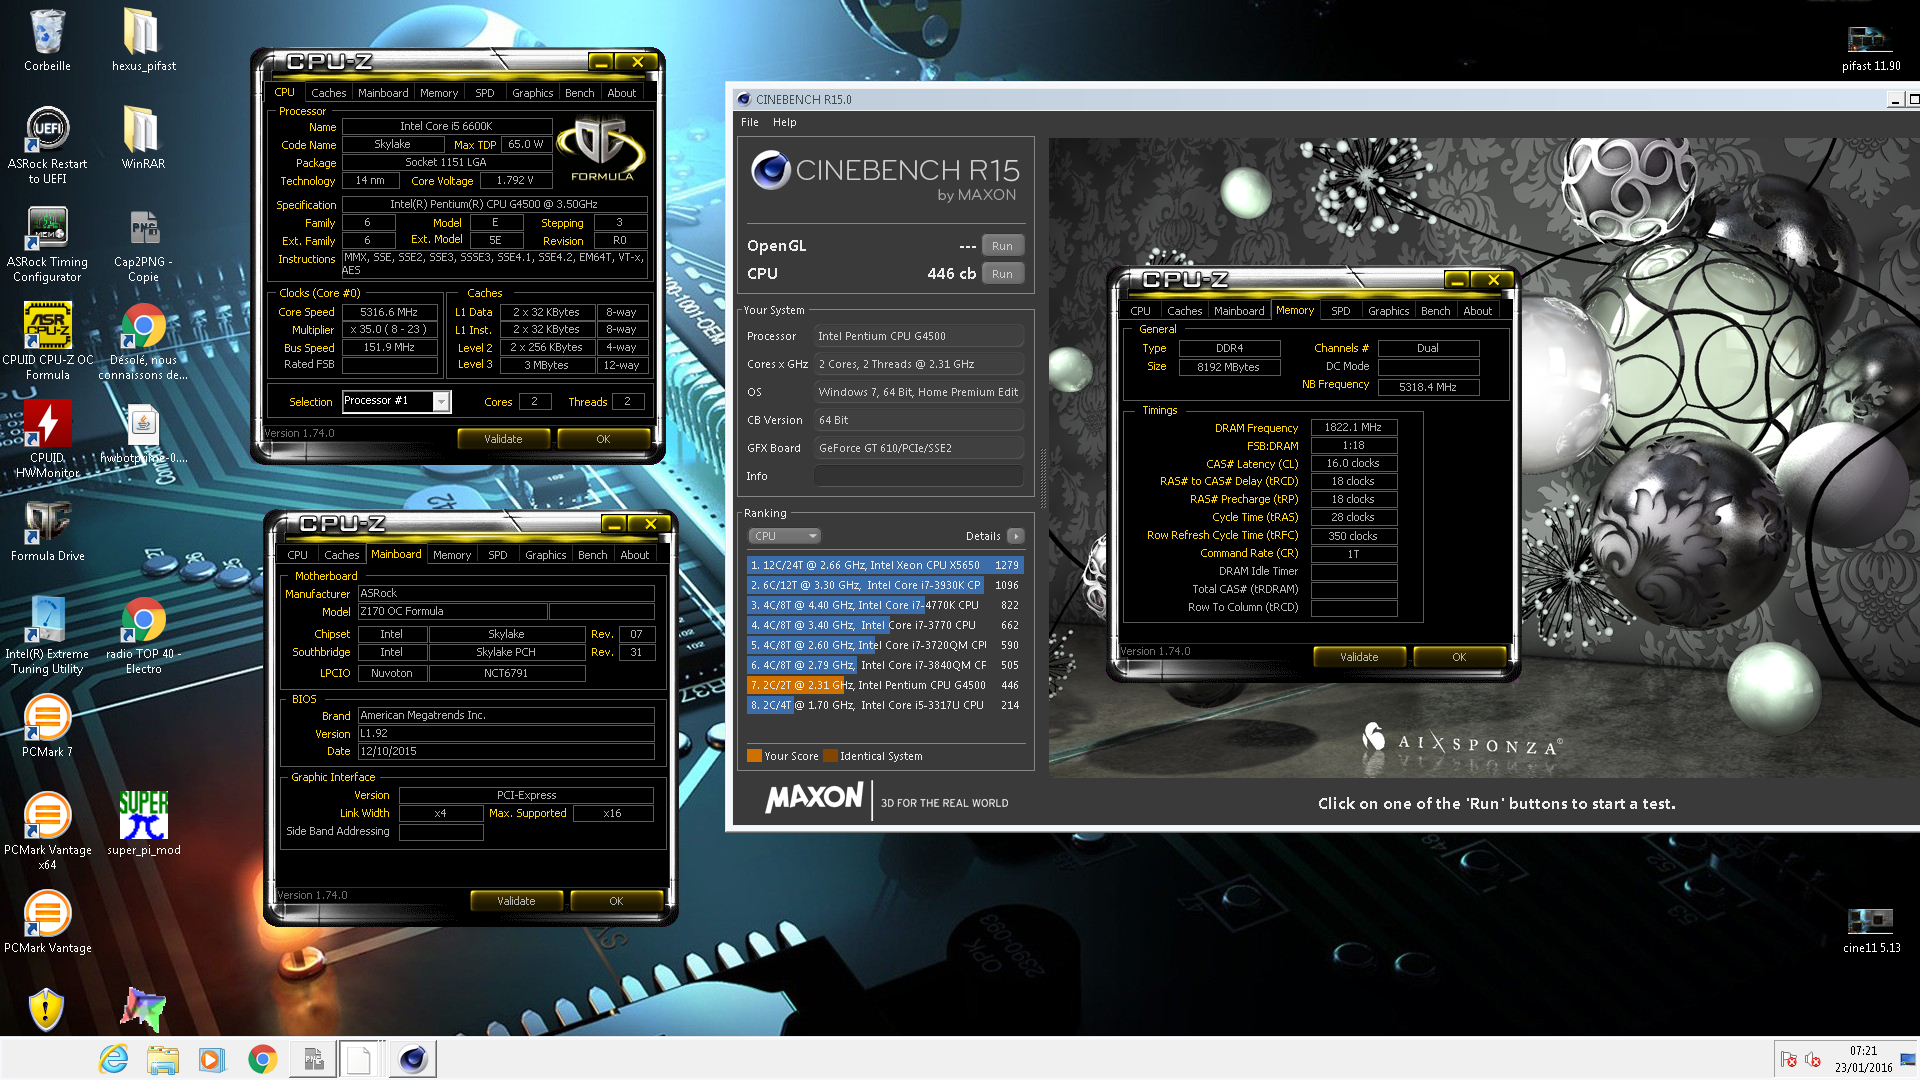Open radio TOP 40 Electro Chrome shortcut
Viewport: 1920px width, 1080px height.
coord(143,635)
